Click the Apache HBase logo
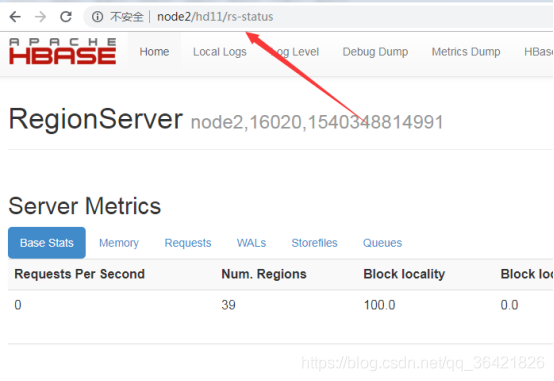Viewport: 554px width, 381px height. pyautogui.click(x=63, y=51)
